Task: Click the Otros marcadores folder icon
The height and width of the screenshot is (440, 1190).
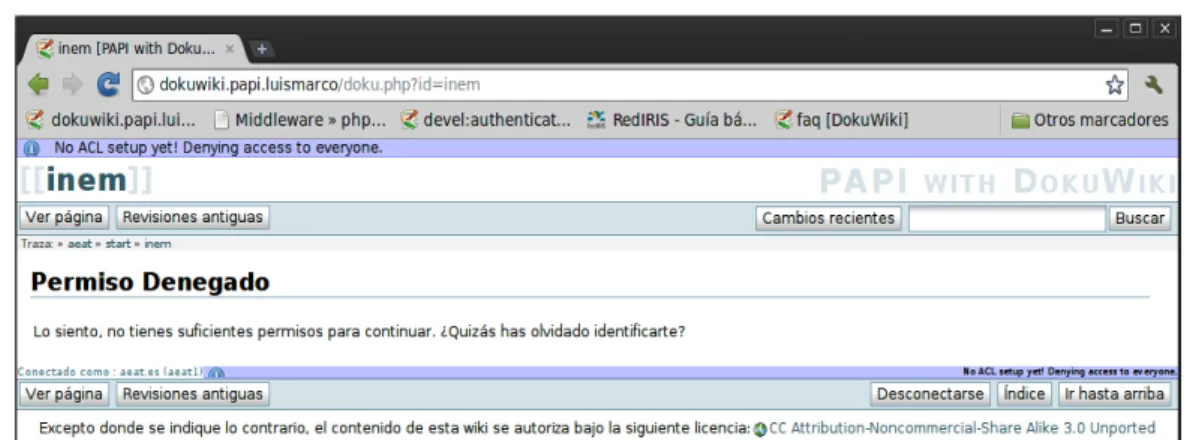Action: tap(1021, 121)
